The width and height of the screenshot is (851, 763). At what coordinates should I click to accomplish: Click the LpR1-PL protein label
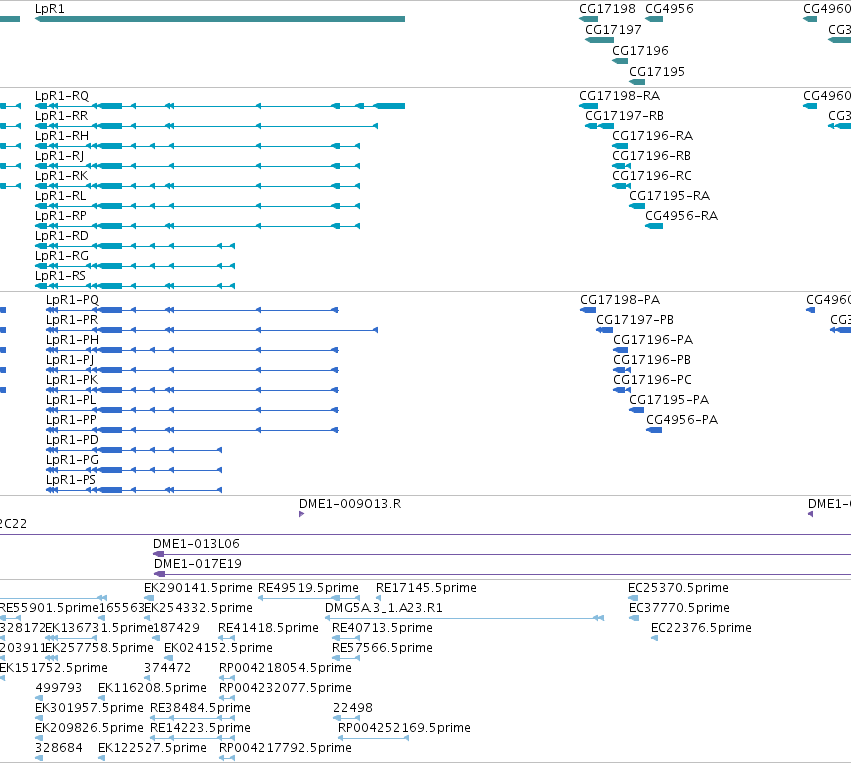click(71, 400)
